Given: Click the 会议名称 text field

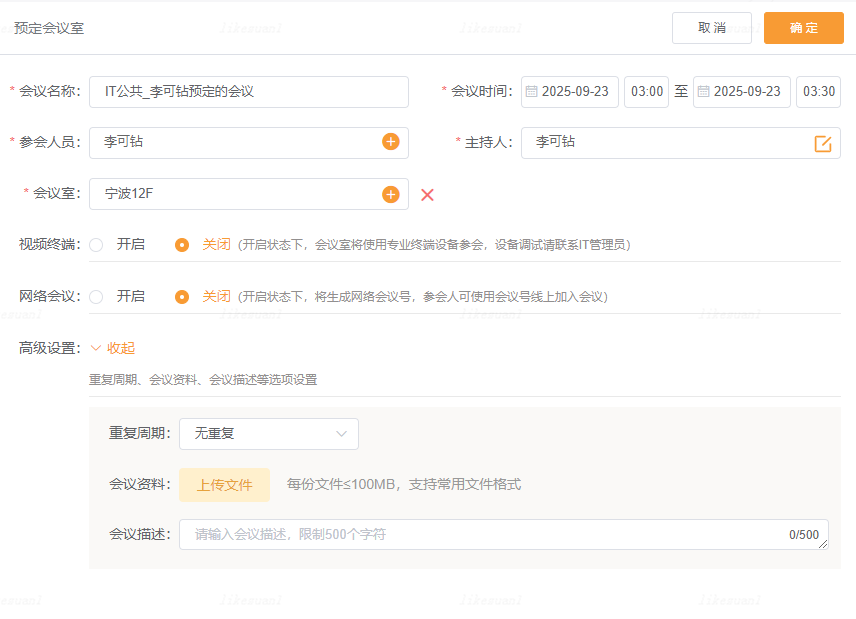Looking at the screenshot, I should tap(248, 91).
